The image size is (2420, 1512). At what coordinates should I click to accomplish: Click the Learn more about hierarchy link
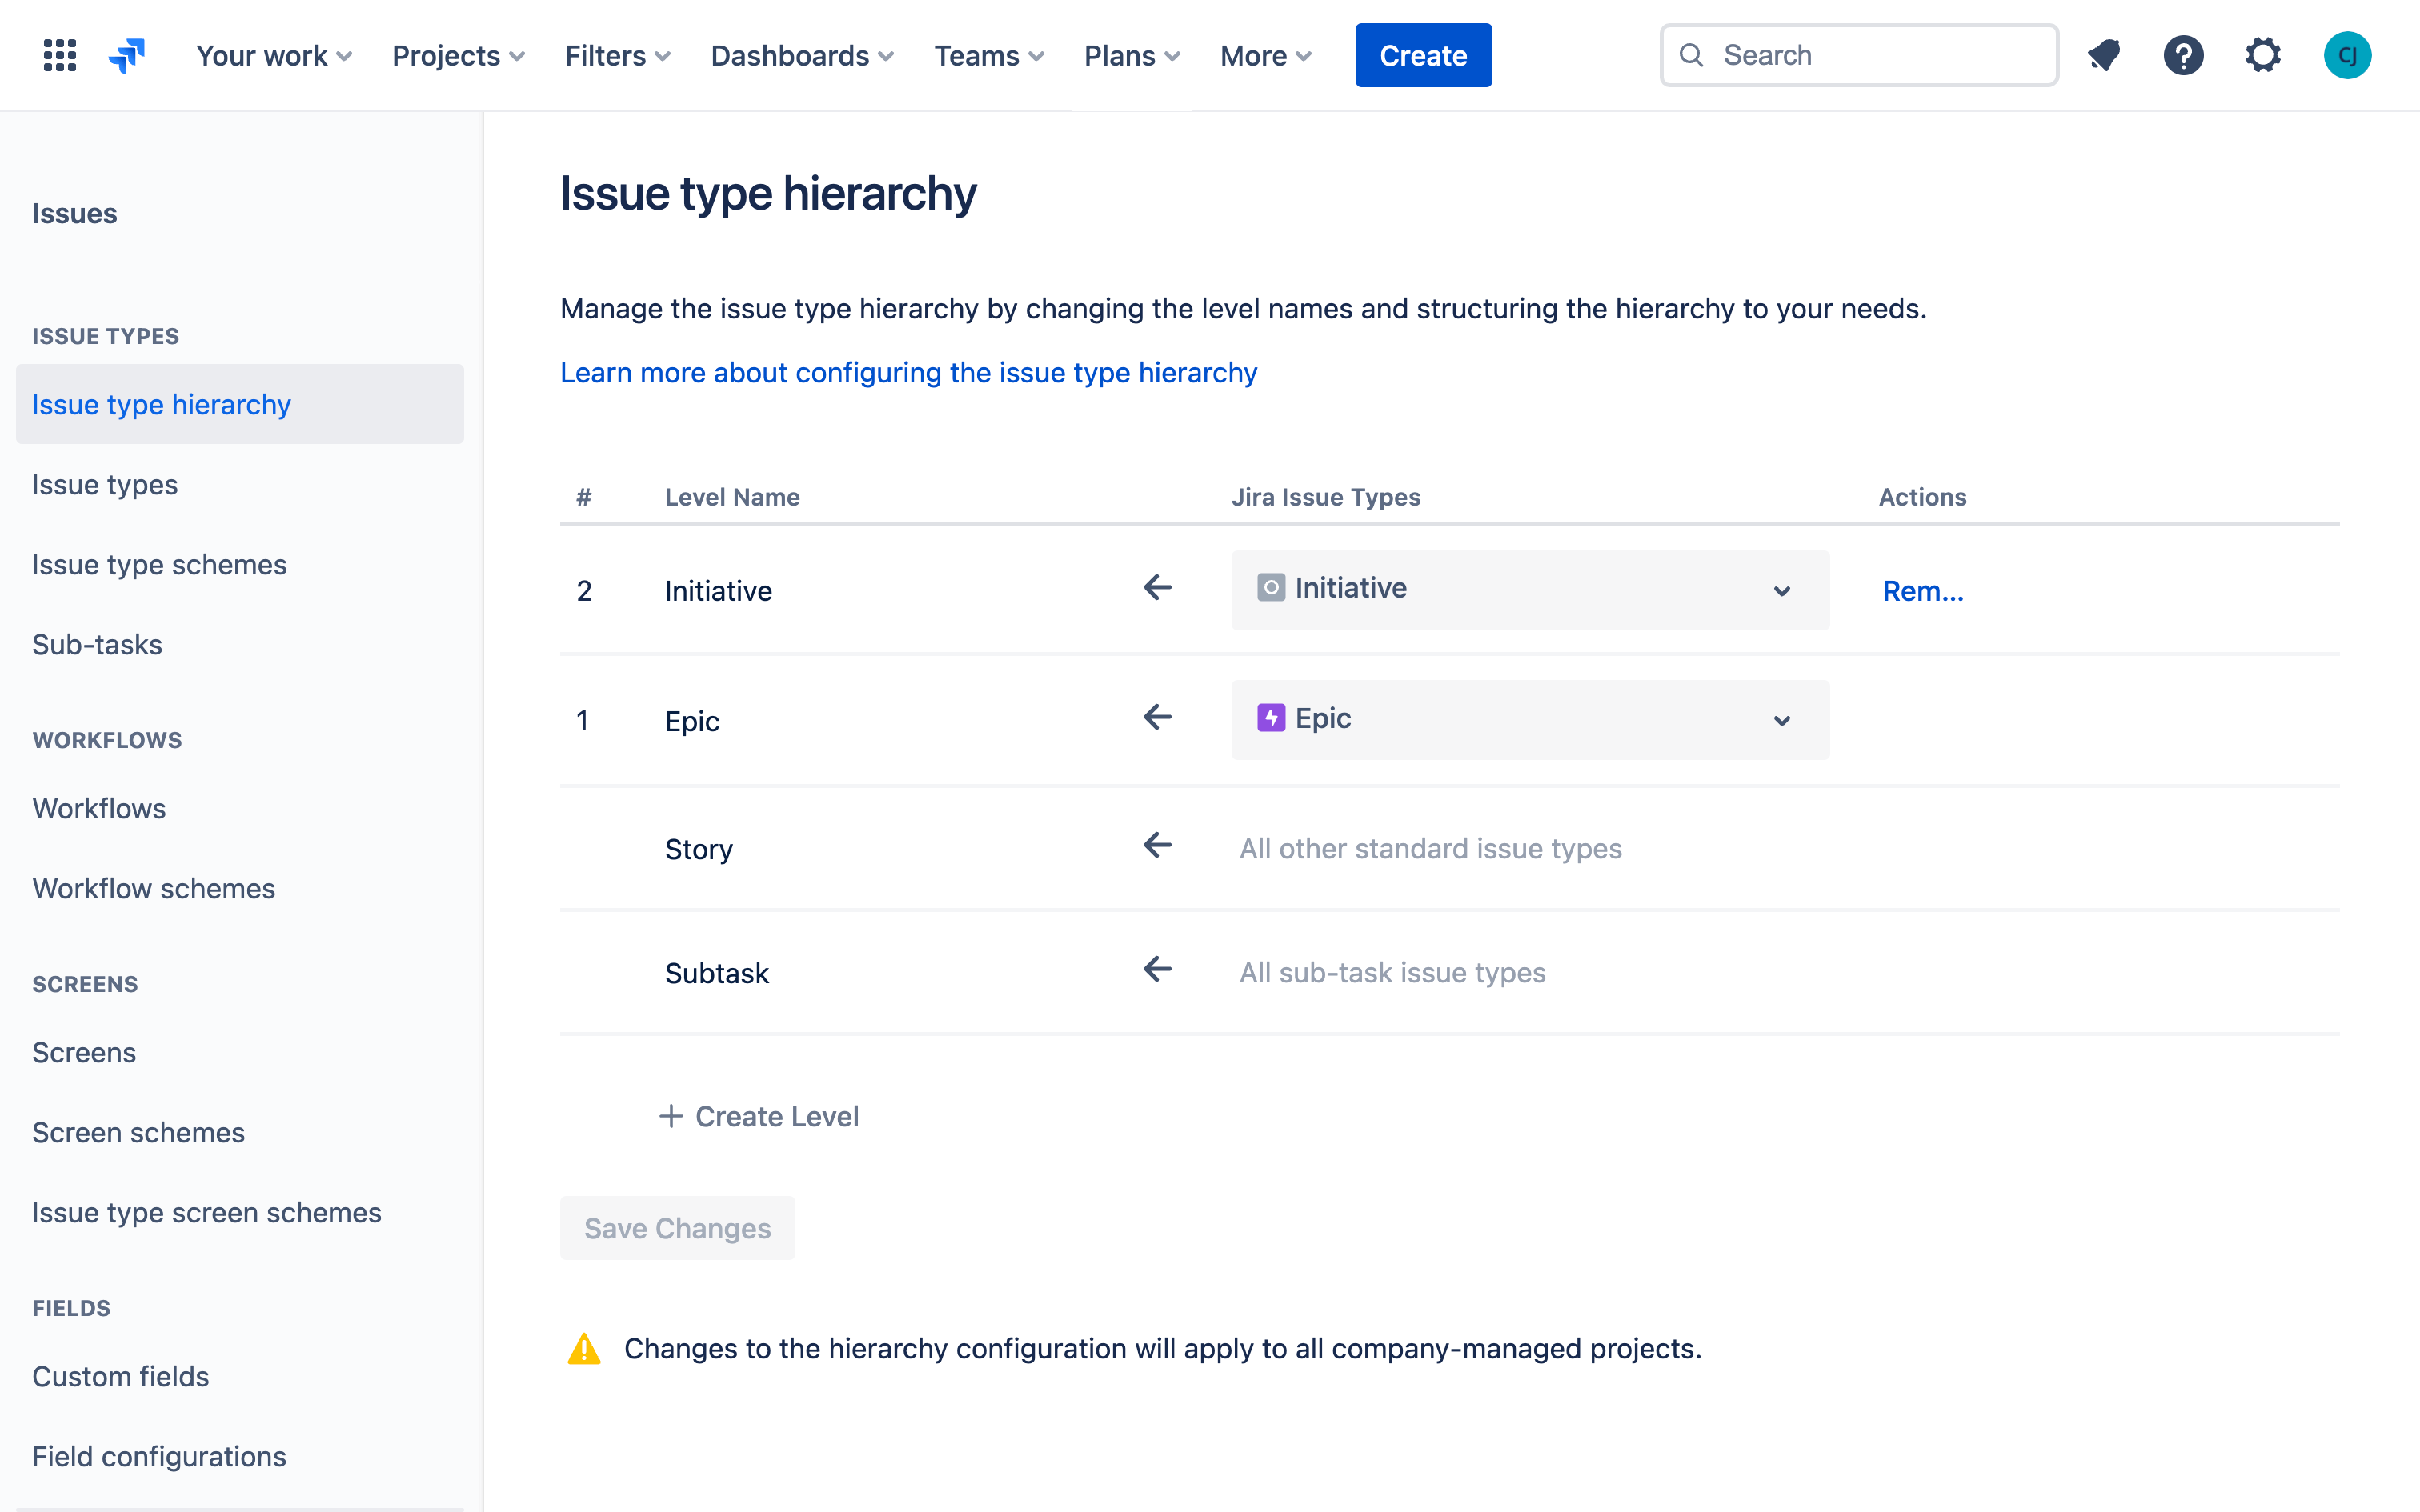tap(907, 371)
